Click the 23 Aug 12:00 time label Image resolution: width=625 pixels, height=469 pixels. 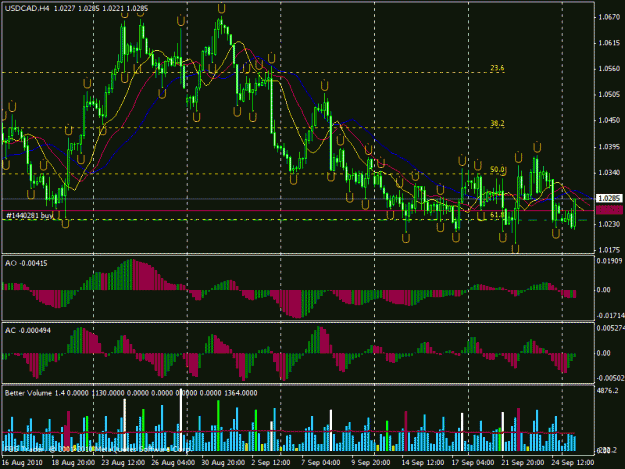123,463
